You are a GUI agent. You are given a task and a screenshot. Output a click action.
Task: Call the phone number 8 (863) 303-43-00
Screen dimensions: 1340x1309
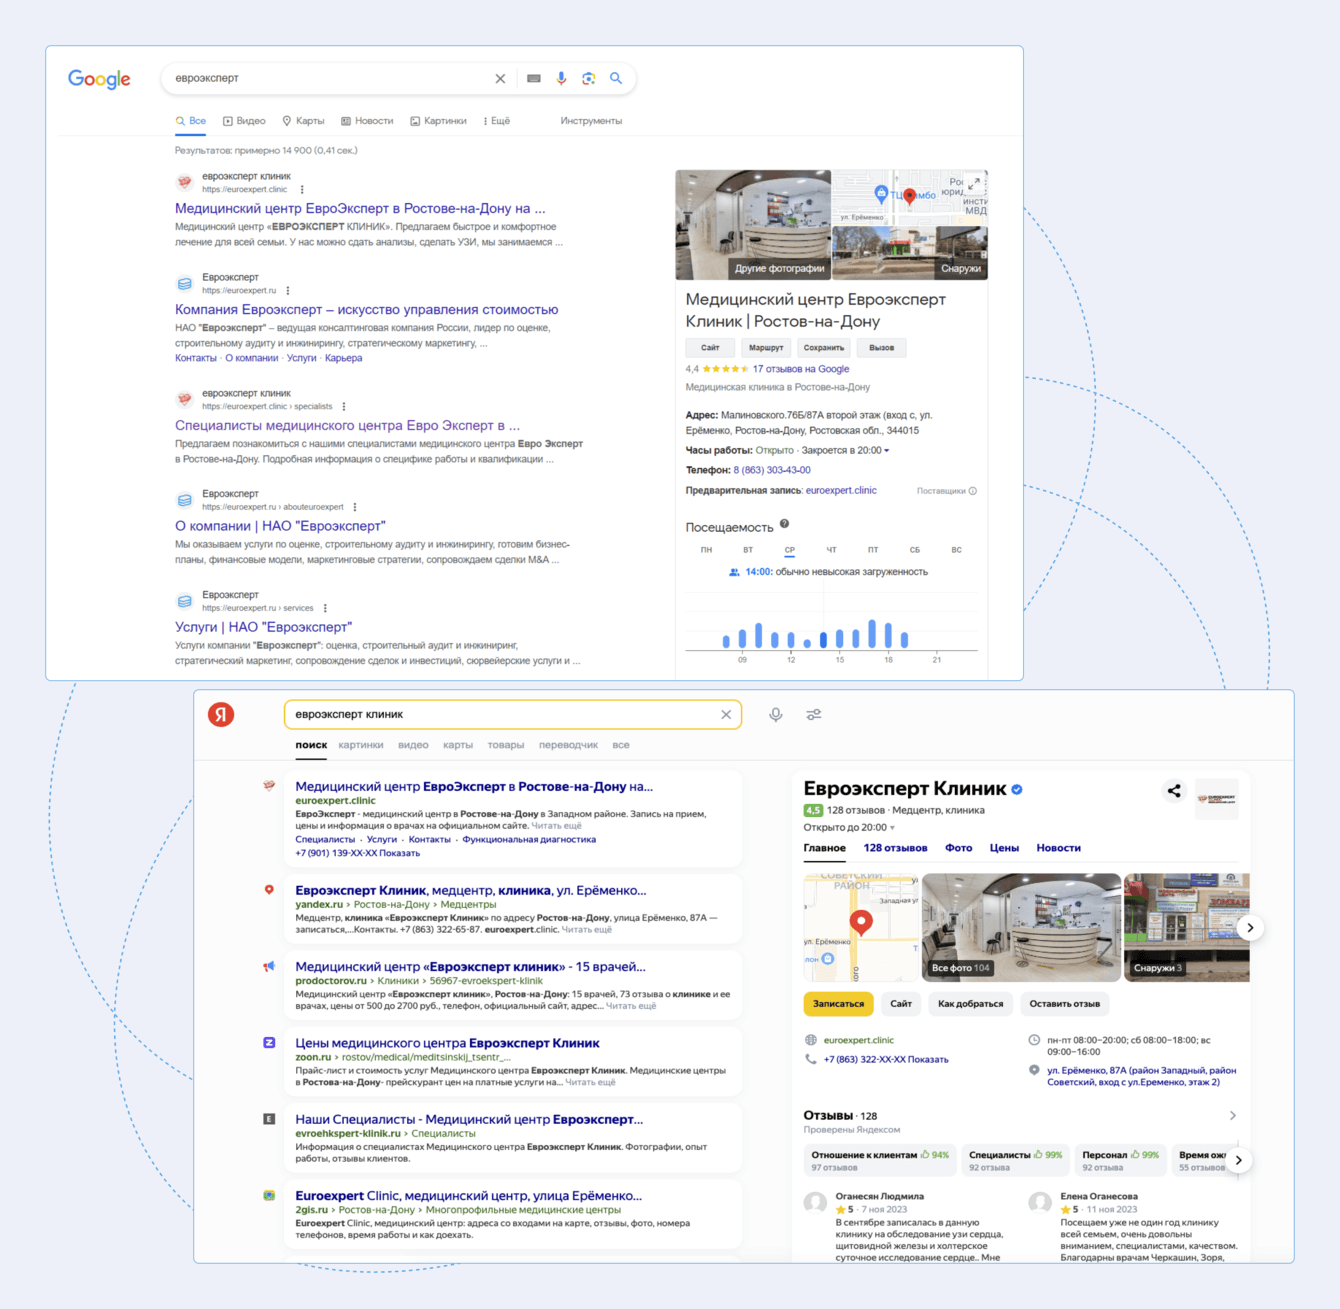772,470
